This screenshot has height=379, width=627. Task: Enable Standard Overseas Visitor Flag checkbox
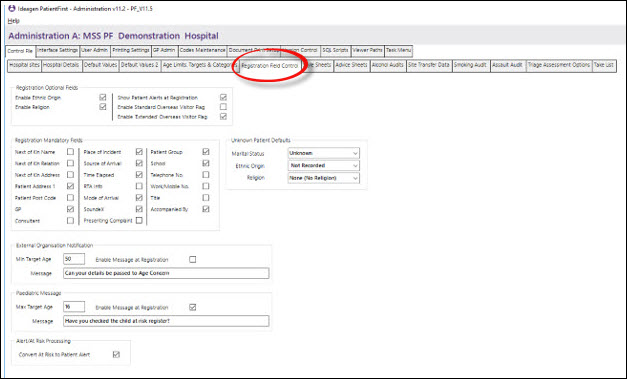(223, 107)
